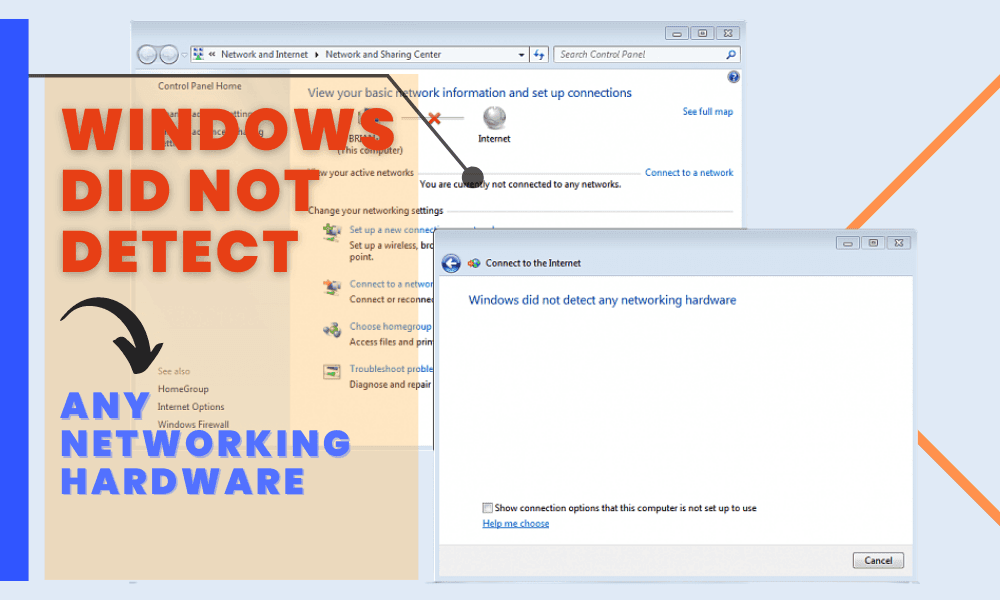Click 'See full map' link
Image resolution: width=1000 pixels, height=600 pixels.
click(x=707, y=112)
